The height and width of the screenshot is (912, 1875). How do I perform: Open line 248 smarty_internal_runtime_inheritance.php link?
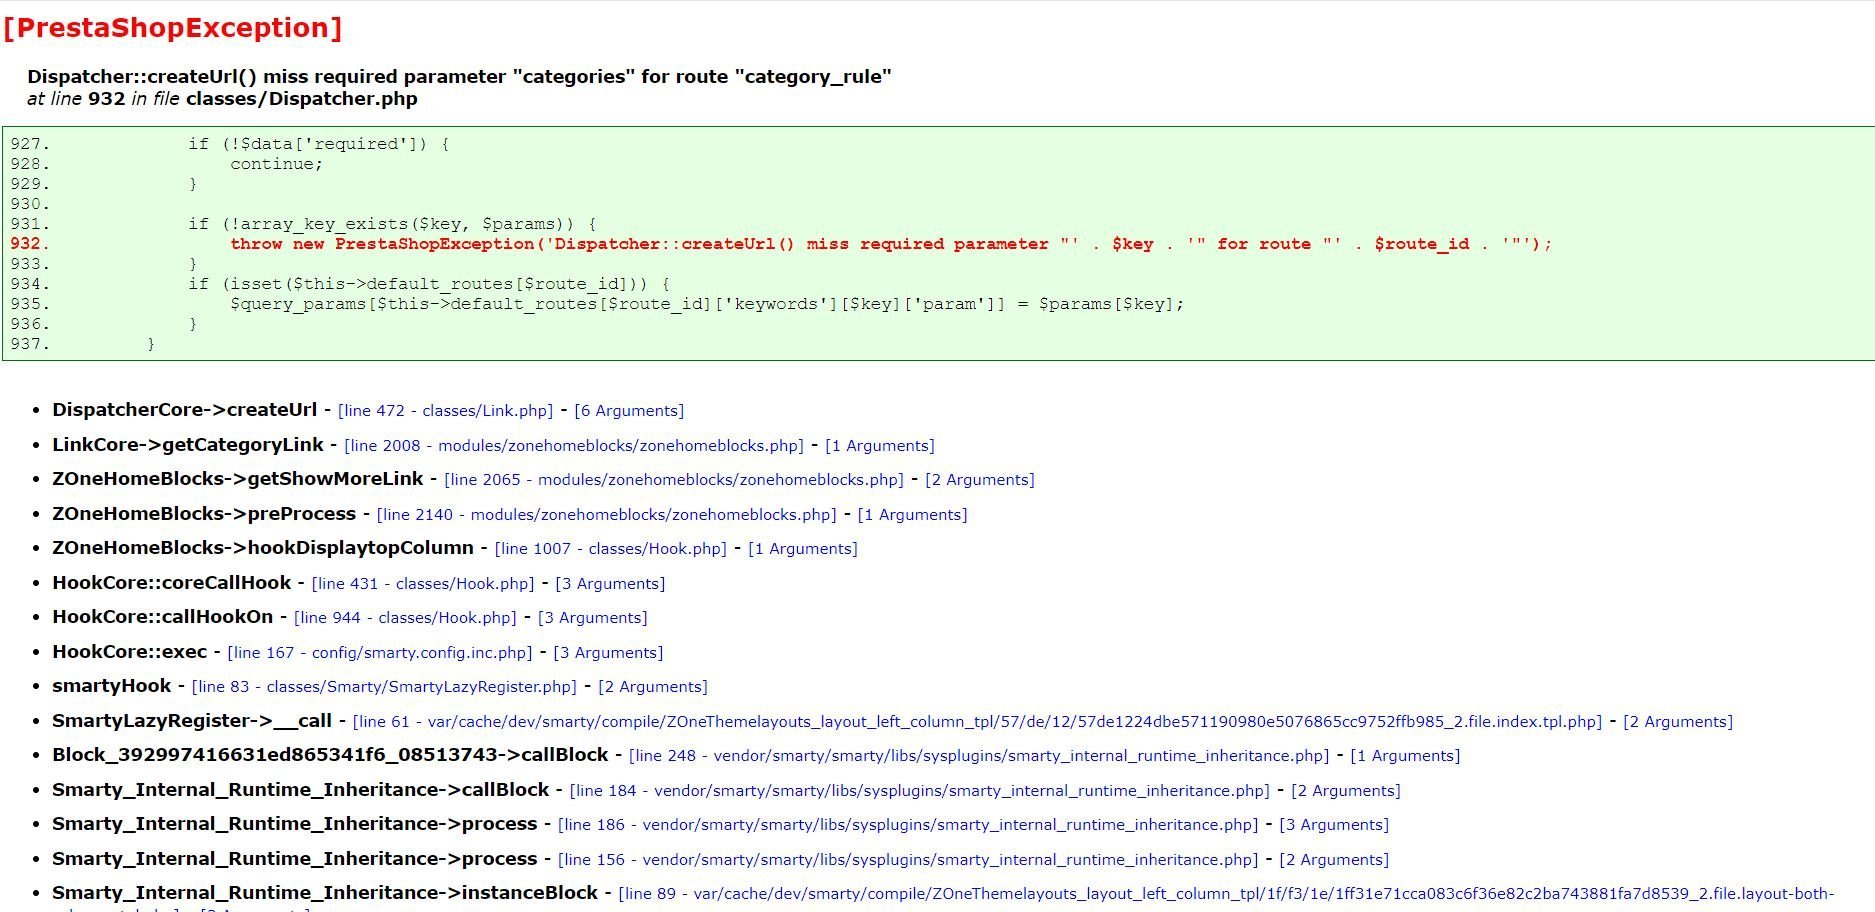point(979,756)
